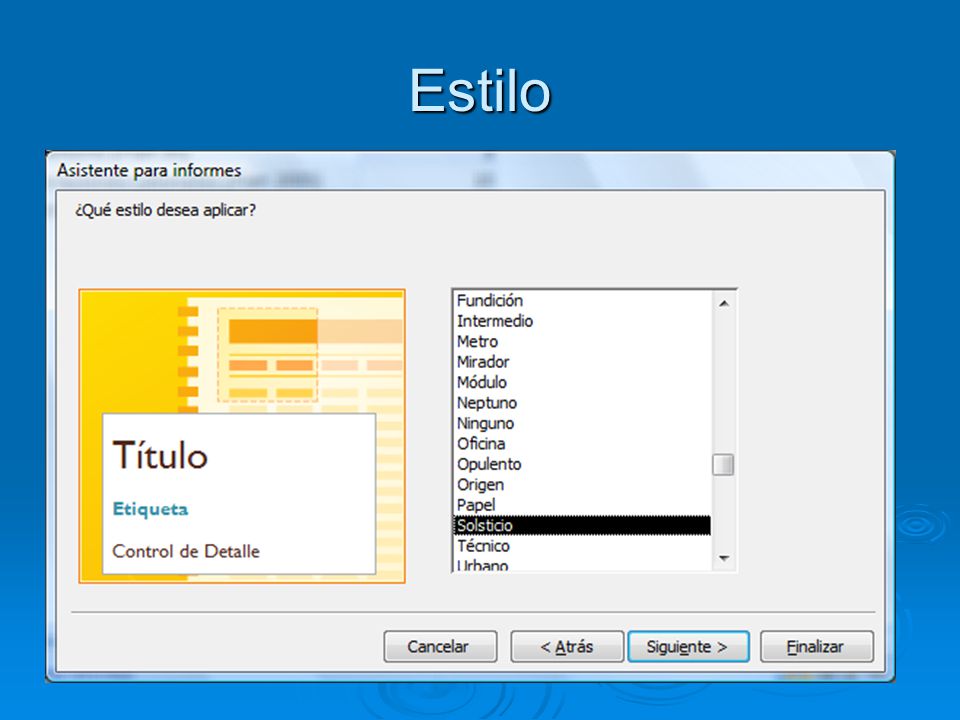
Task: Select the partially visible Urbano style
Action: [582, 564]
